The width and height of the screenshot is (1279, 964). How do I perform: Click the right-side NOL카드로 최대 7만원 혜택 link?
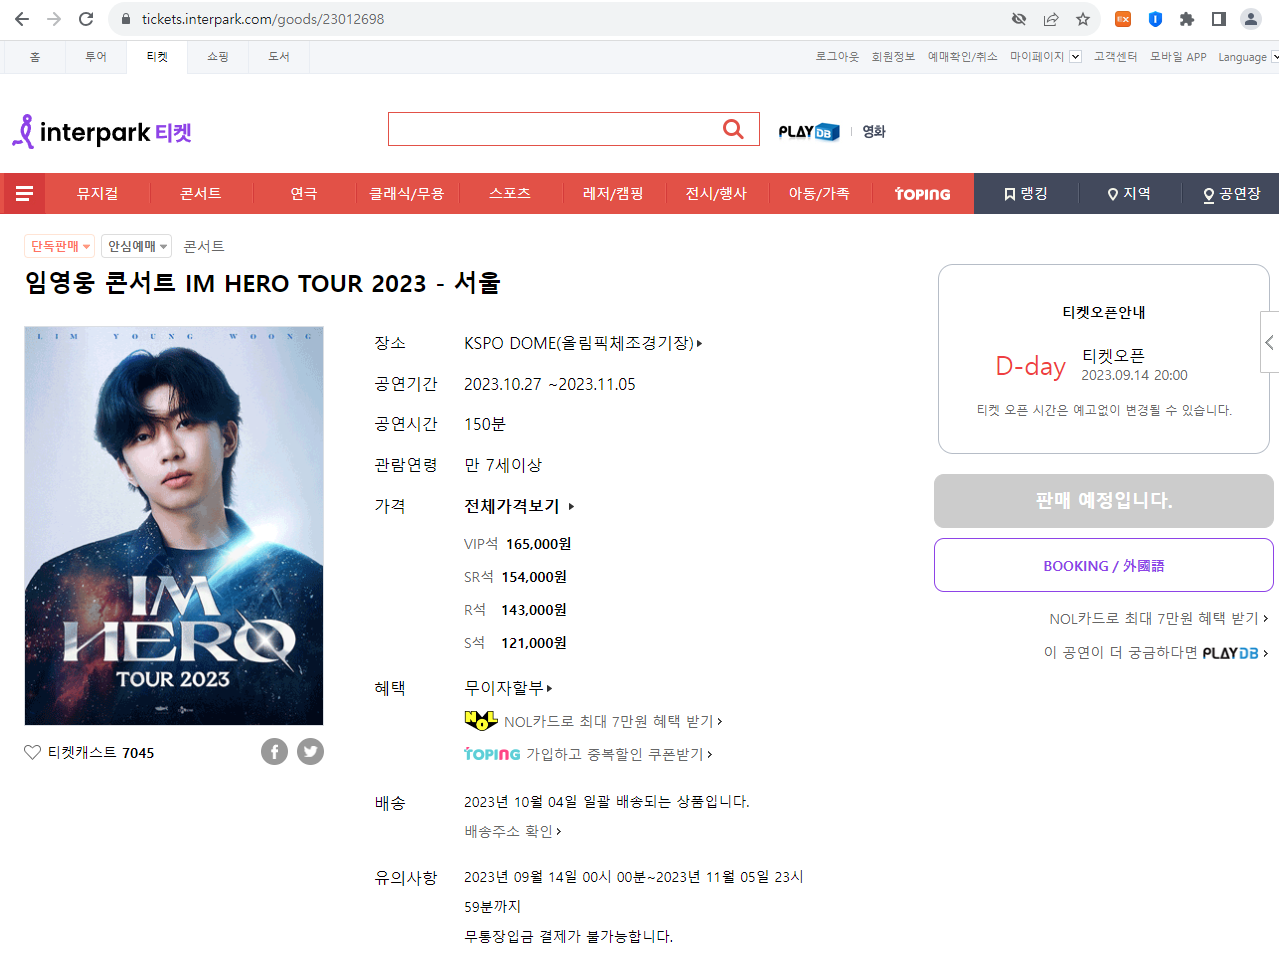(x=1159, y=619)
